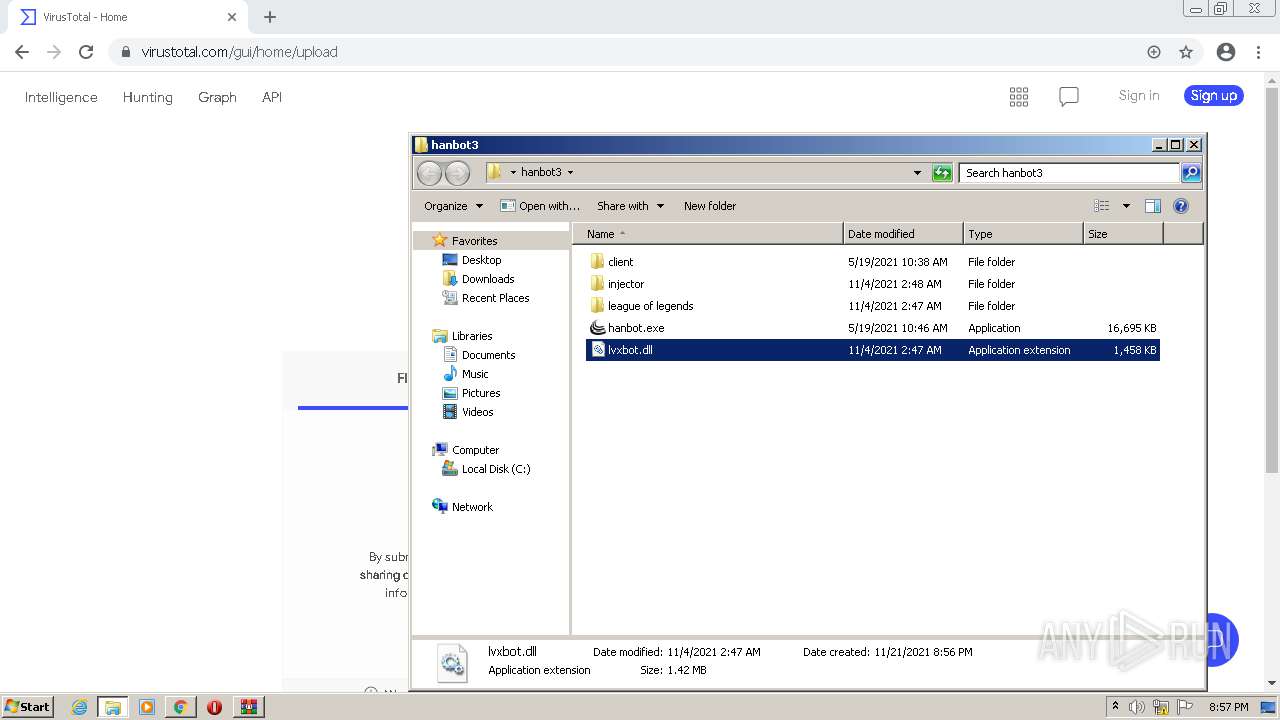
Task: Click the Explorer Forward navigation arrow
Action: 457,173
